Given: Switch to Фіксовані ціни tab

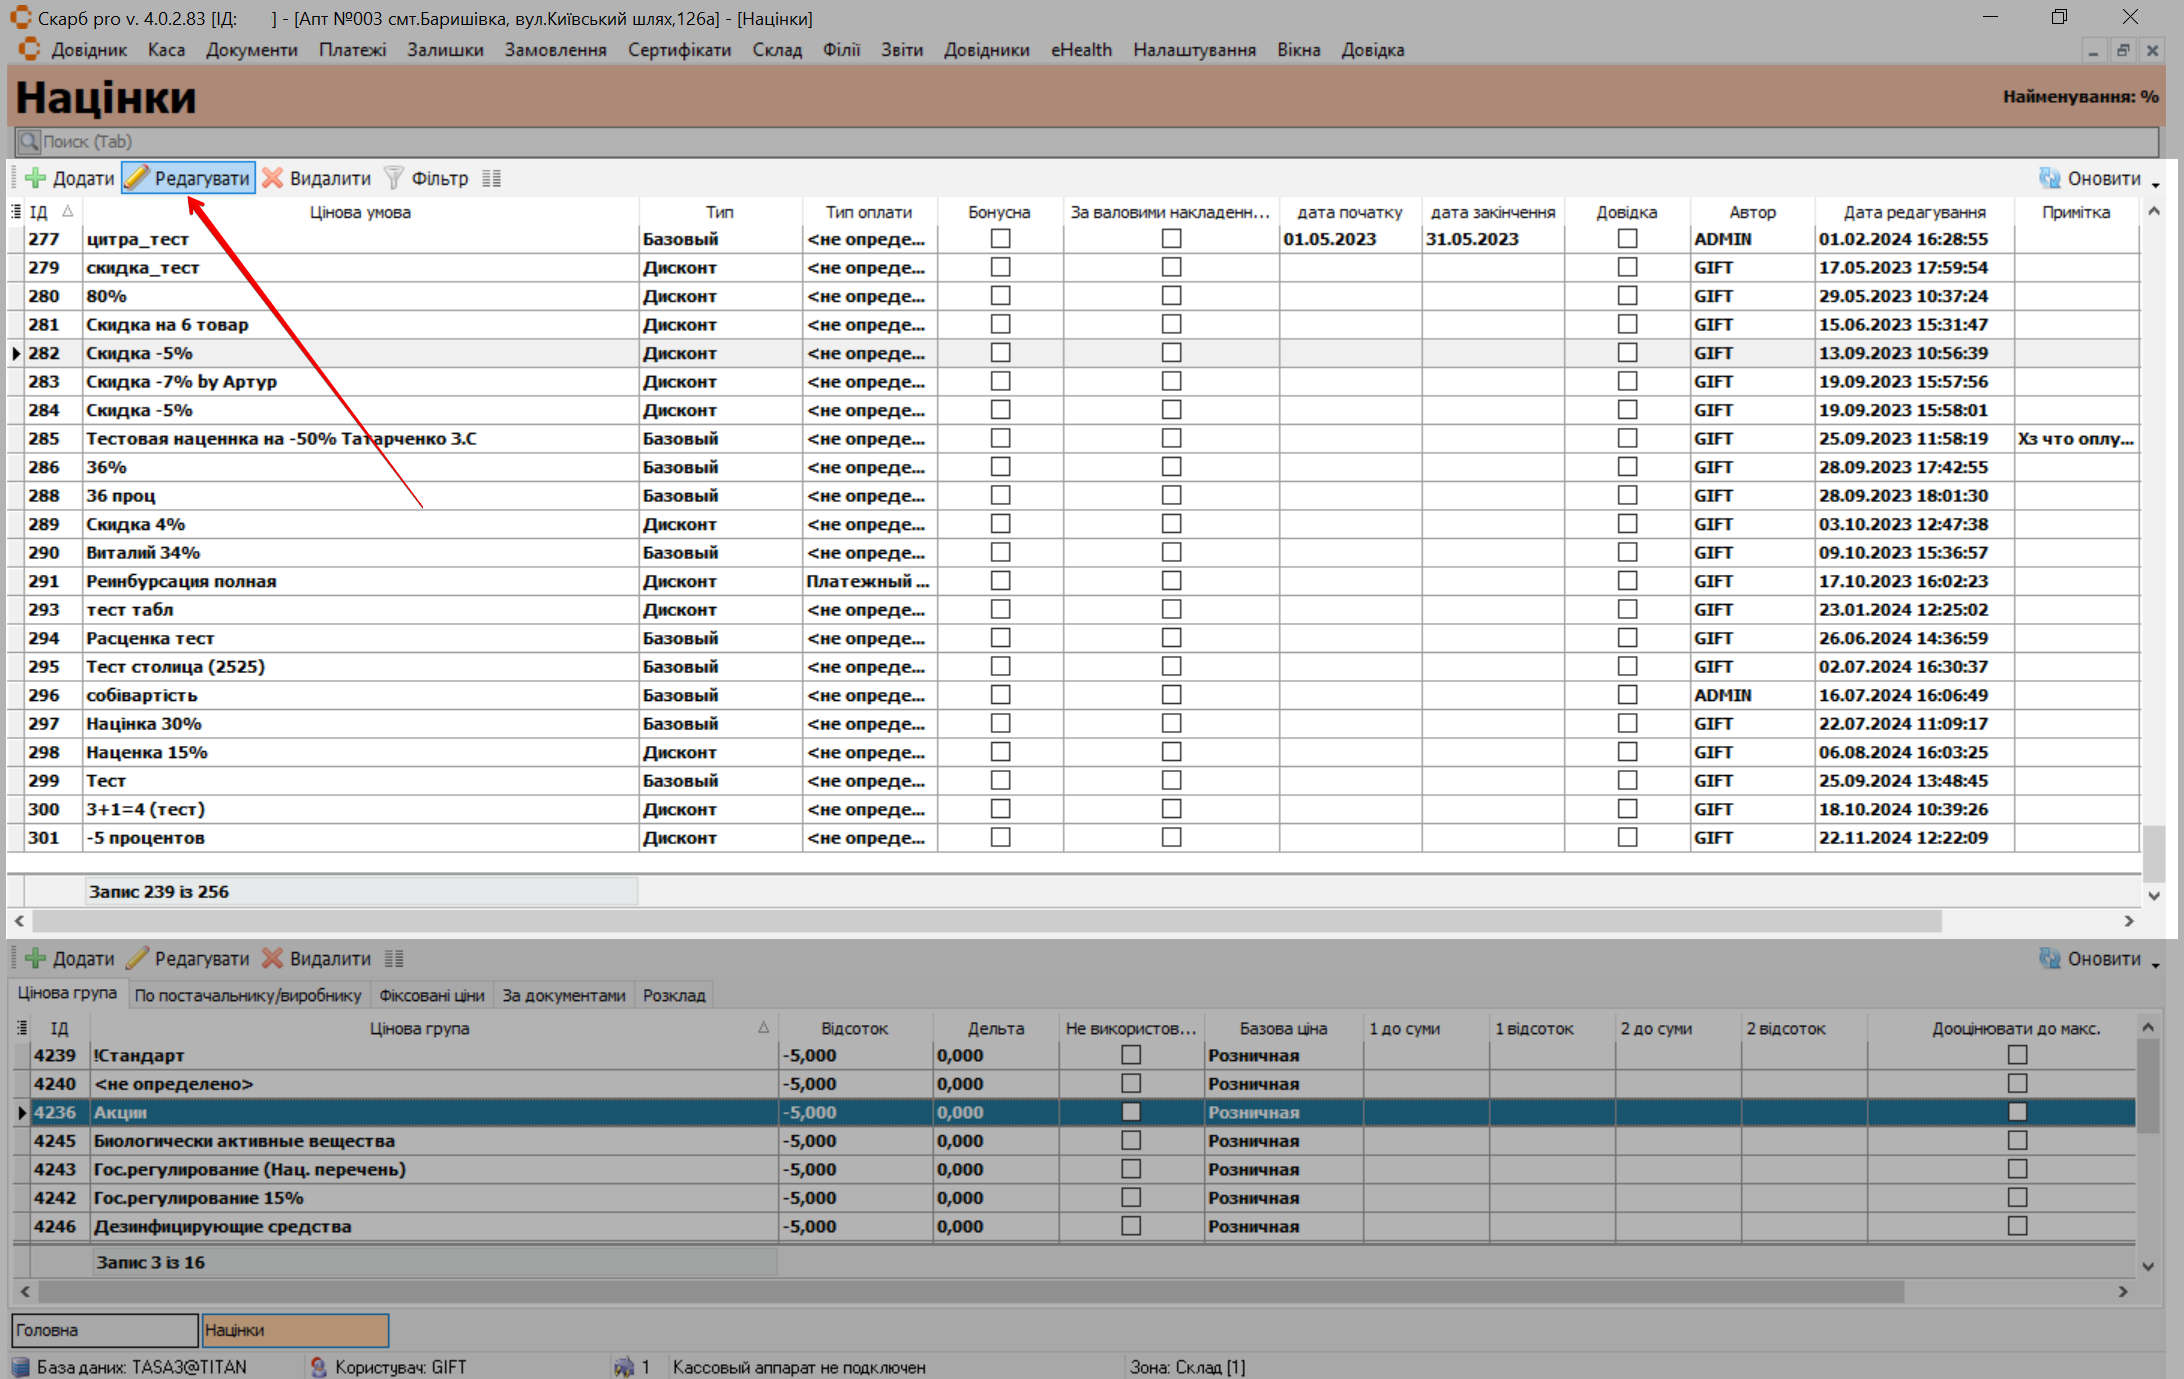Looking at the screenshot, I should coord(431,995).
